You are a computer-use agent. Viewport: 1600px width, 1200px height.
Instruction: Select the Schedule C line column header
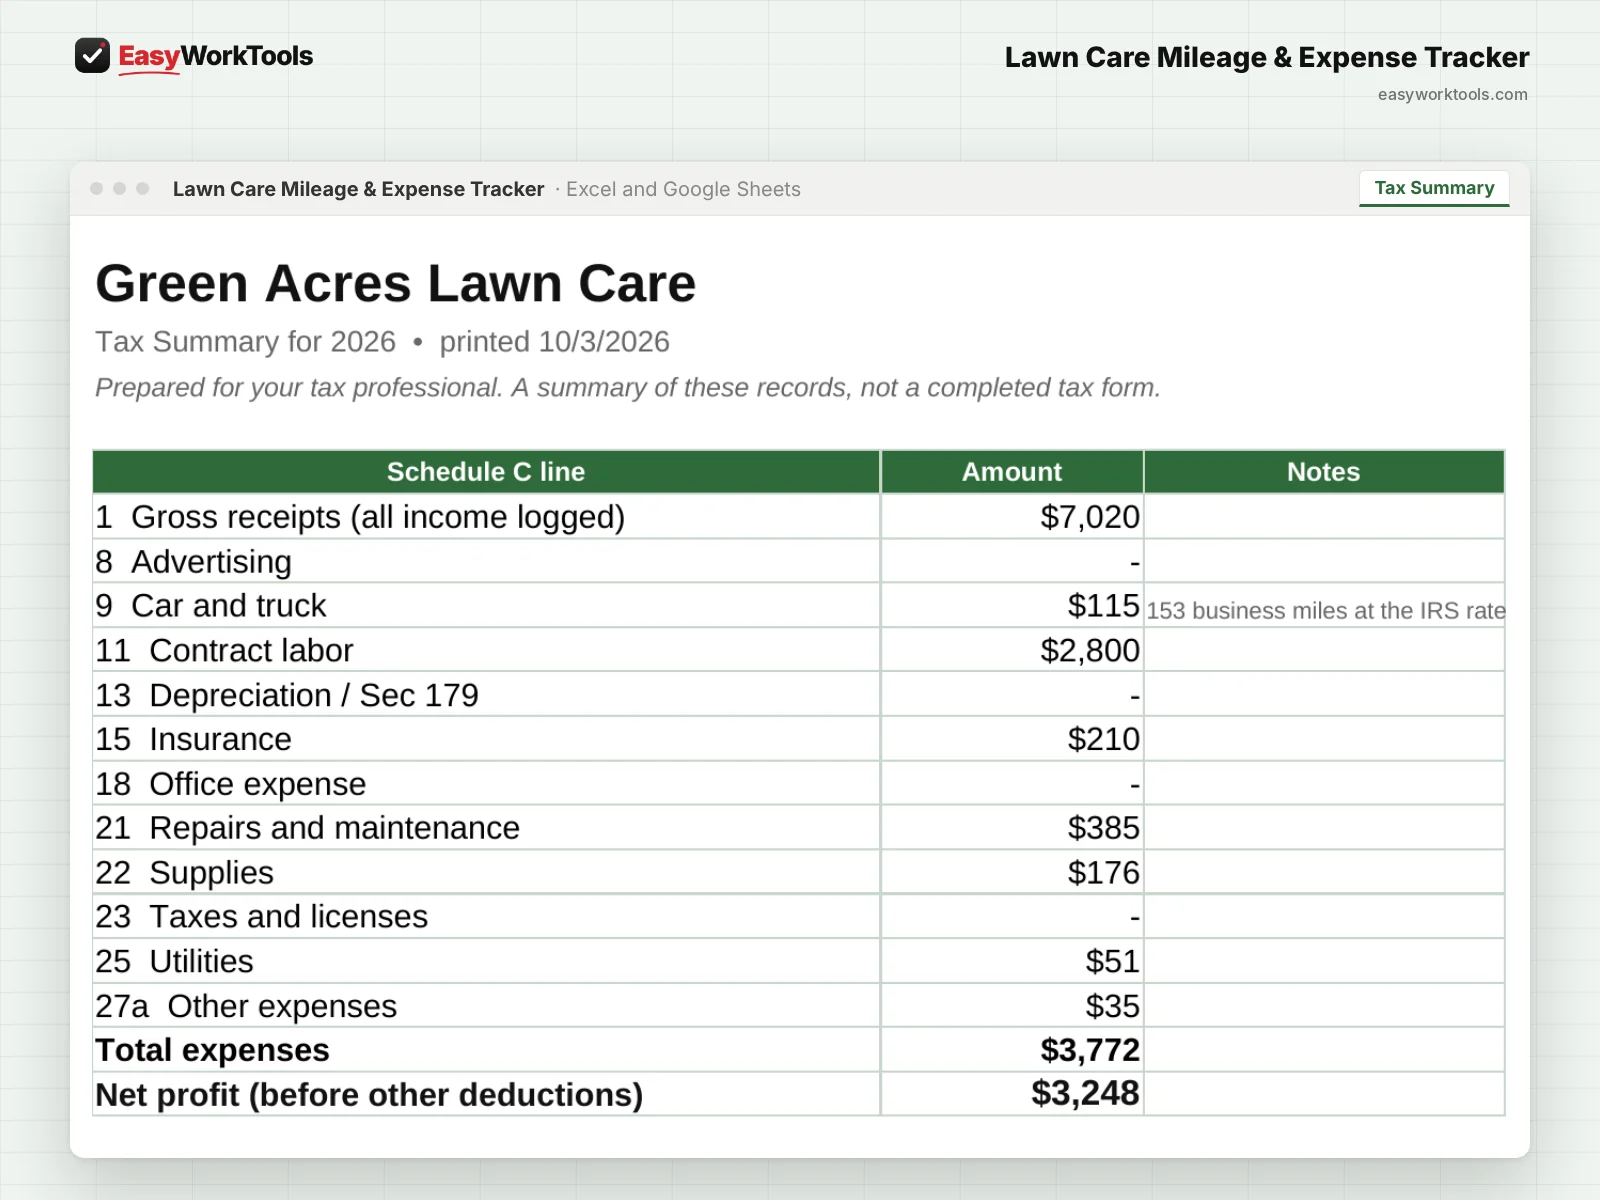(486, 472)
